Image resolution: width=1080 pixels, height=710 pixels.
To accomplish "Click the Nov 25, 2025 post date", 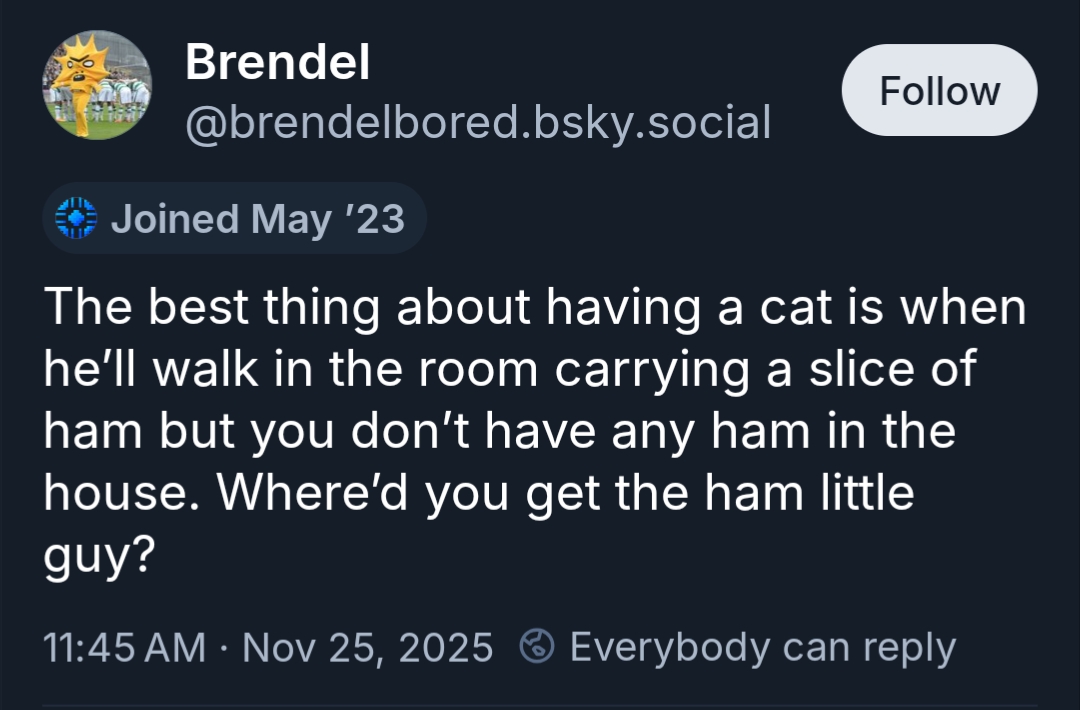I will (x=368, y=647).
